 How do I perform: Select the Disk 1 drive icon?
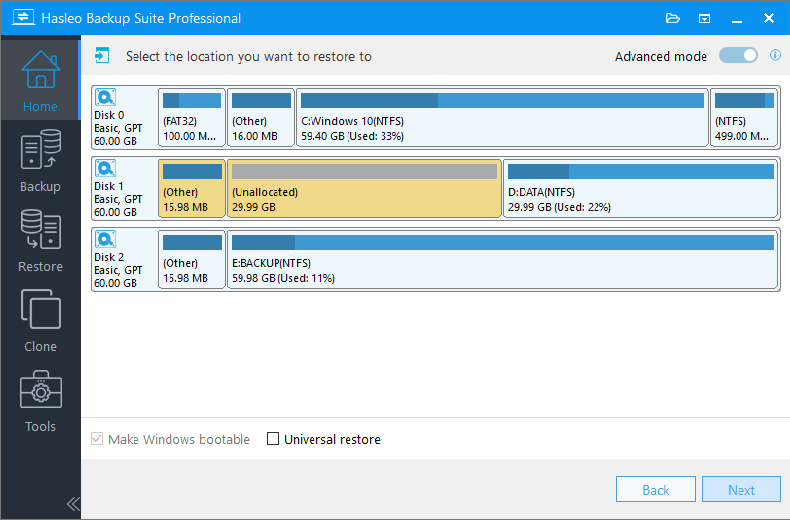105,168
